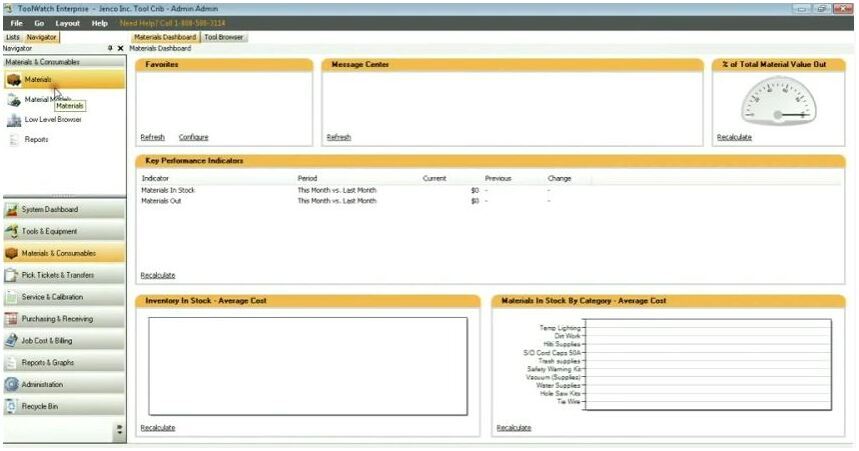This screenshot has width=859, height=451.
Task: Click the Administration gear icon
Action: pyautogui.click(x=12, y=385)
